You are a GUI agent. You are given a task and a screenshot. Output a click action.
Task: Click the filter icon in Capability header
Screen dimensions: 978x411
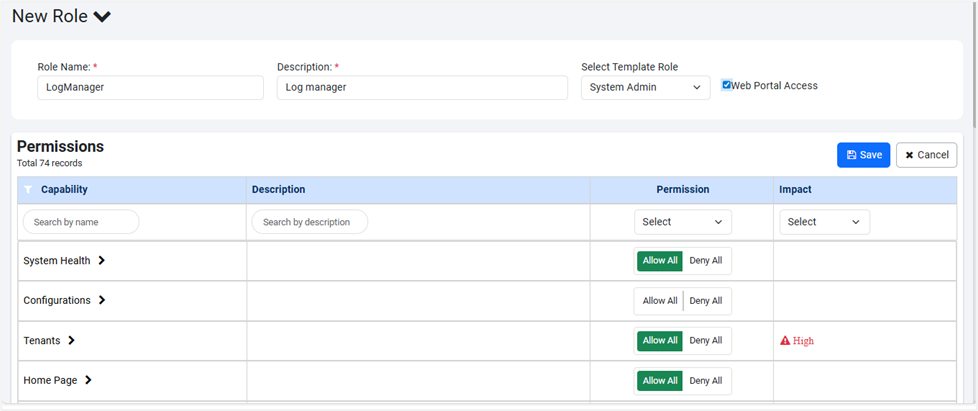point(28,190)
